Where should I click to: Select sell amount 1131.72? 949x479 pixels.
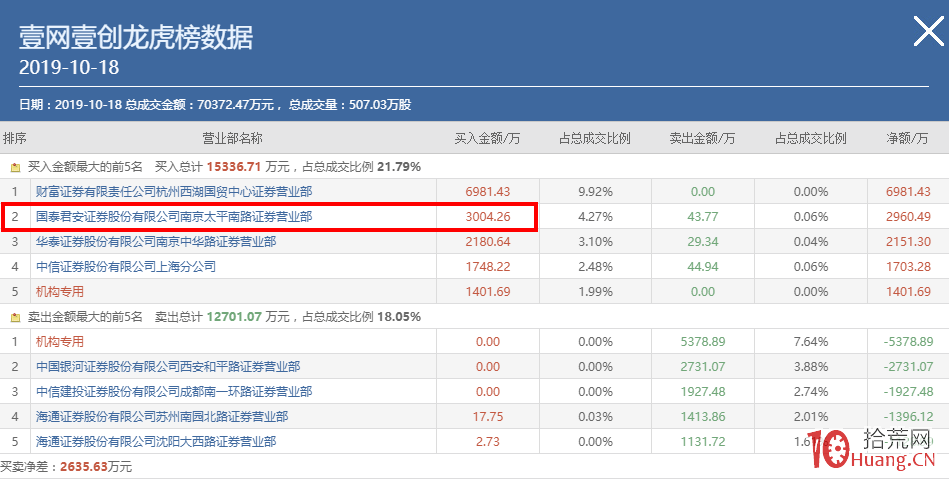[703, 441]
